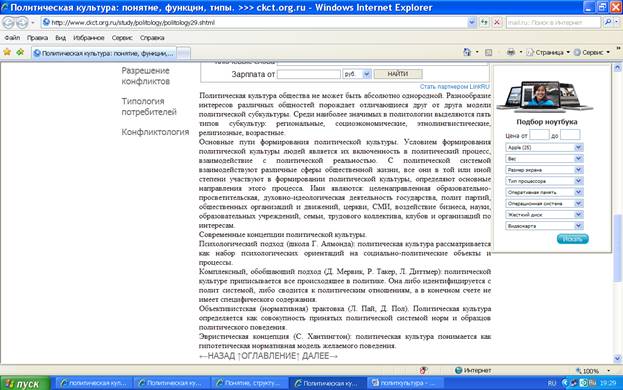This screenshot has width=623, height=390.
Task: Open the Избранное menu
Action: [x=89, y=38]
